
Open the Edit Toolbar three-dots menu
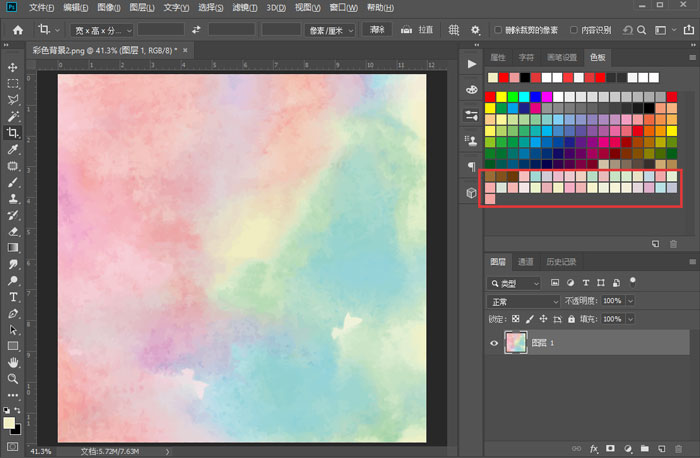(x=12, y=396)
